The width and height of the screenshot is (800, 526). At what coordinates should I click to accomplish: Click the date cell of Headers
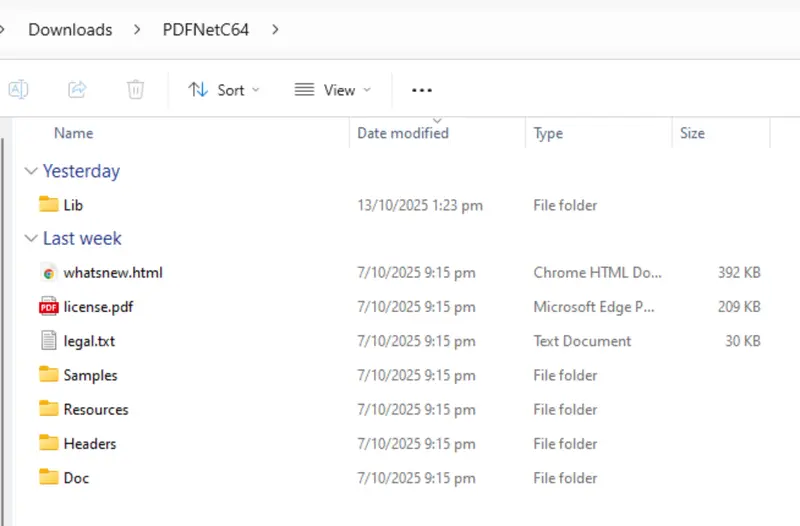click(x=416, y=444)
